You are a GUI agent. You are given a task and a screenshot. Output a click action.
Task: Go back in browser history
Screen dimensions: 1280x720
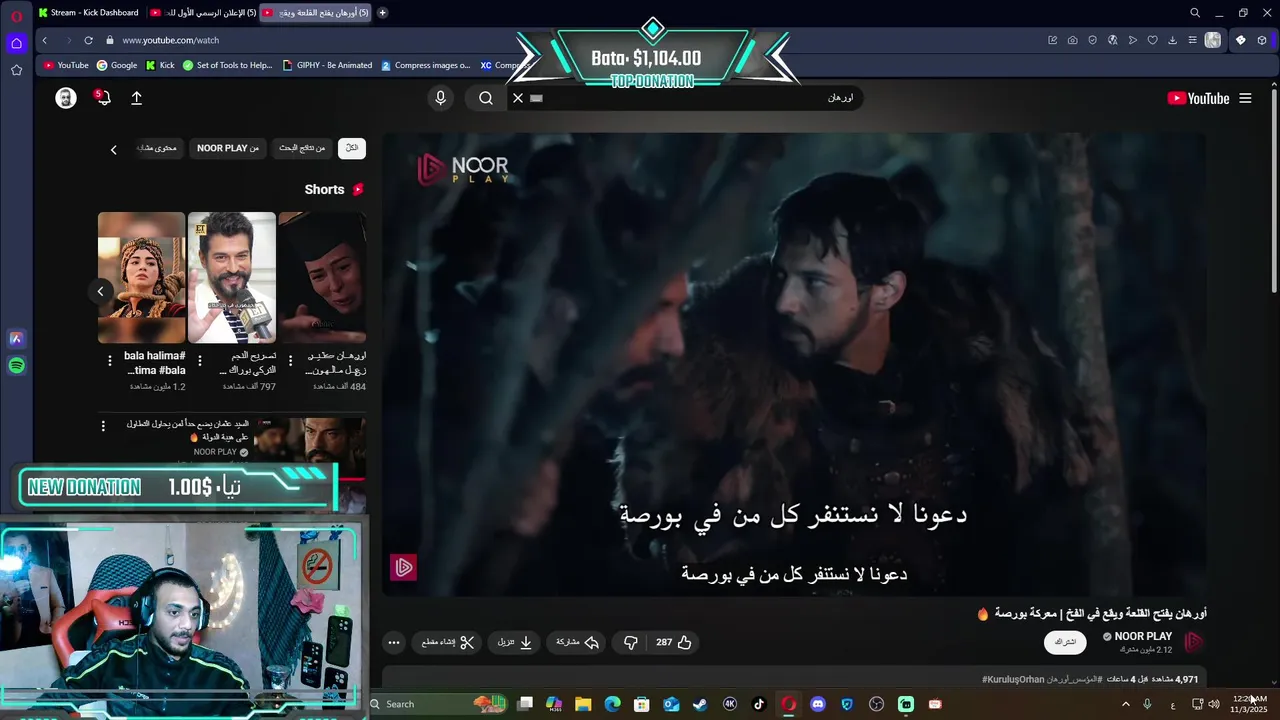44,40
